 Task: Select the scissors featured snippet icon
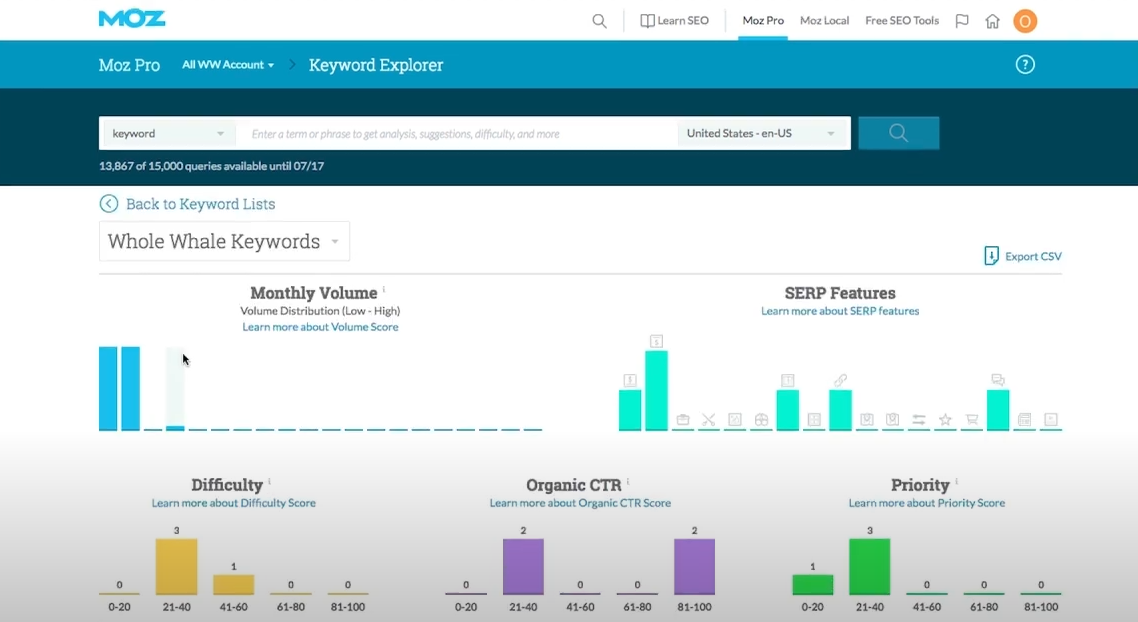[x=708, y=420]
